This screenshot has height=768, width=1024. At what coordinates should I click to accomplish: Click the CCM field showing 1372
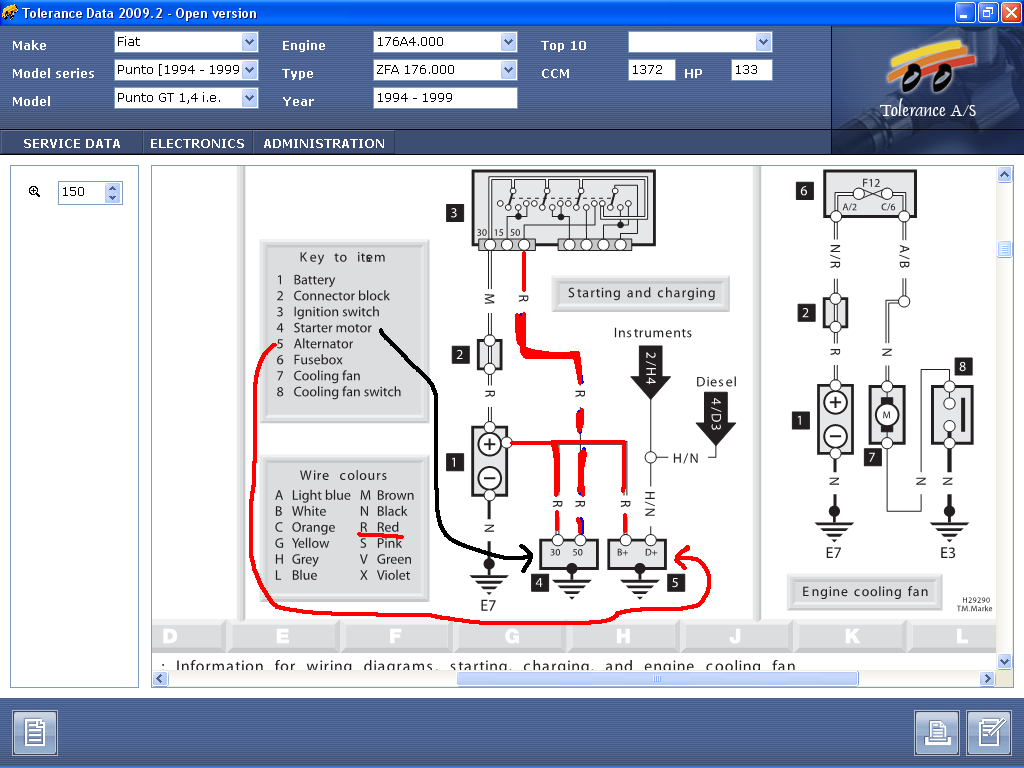point(652,70)
